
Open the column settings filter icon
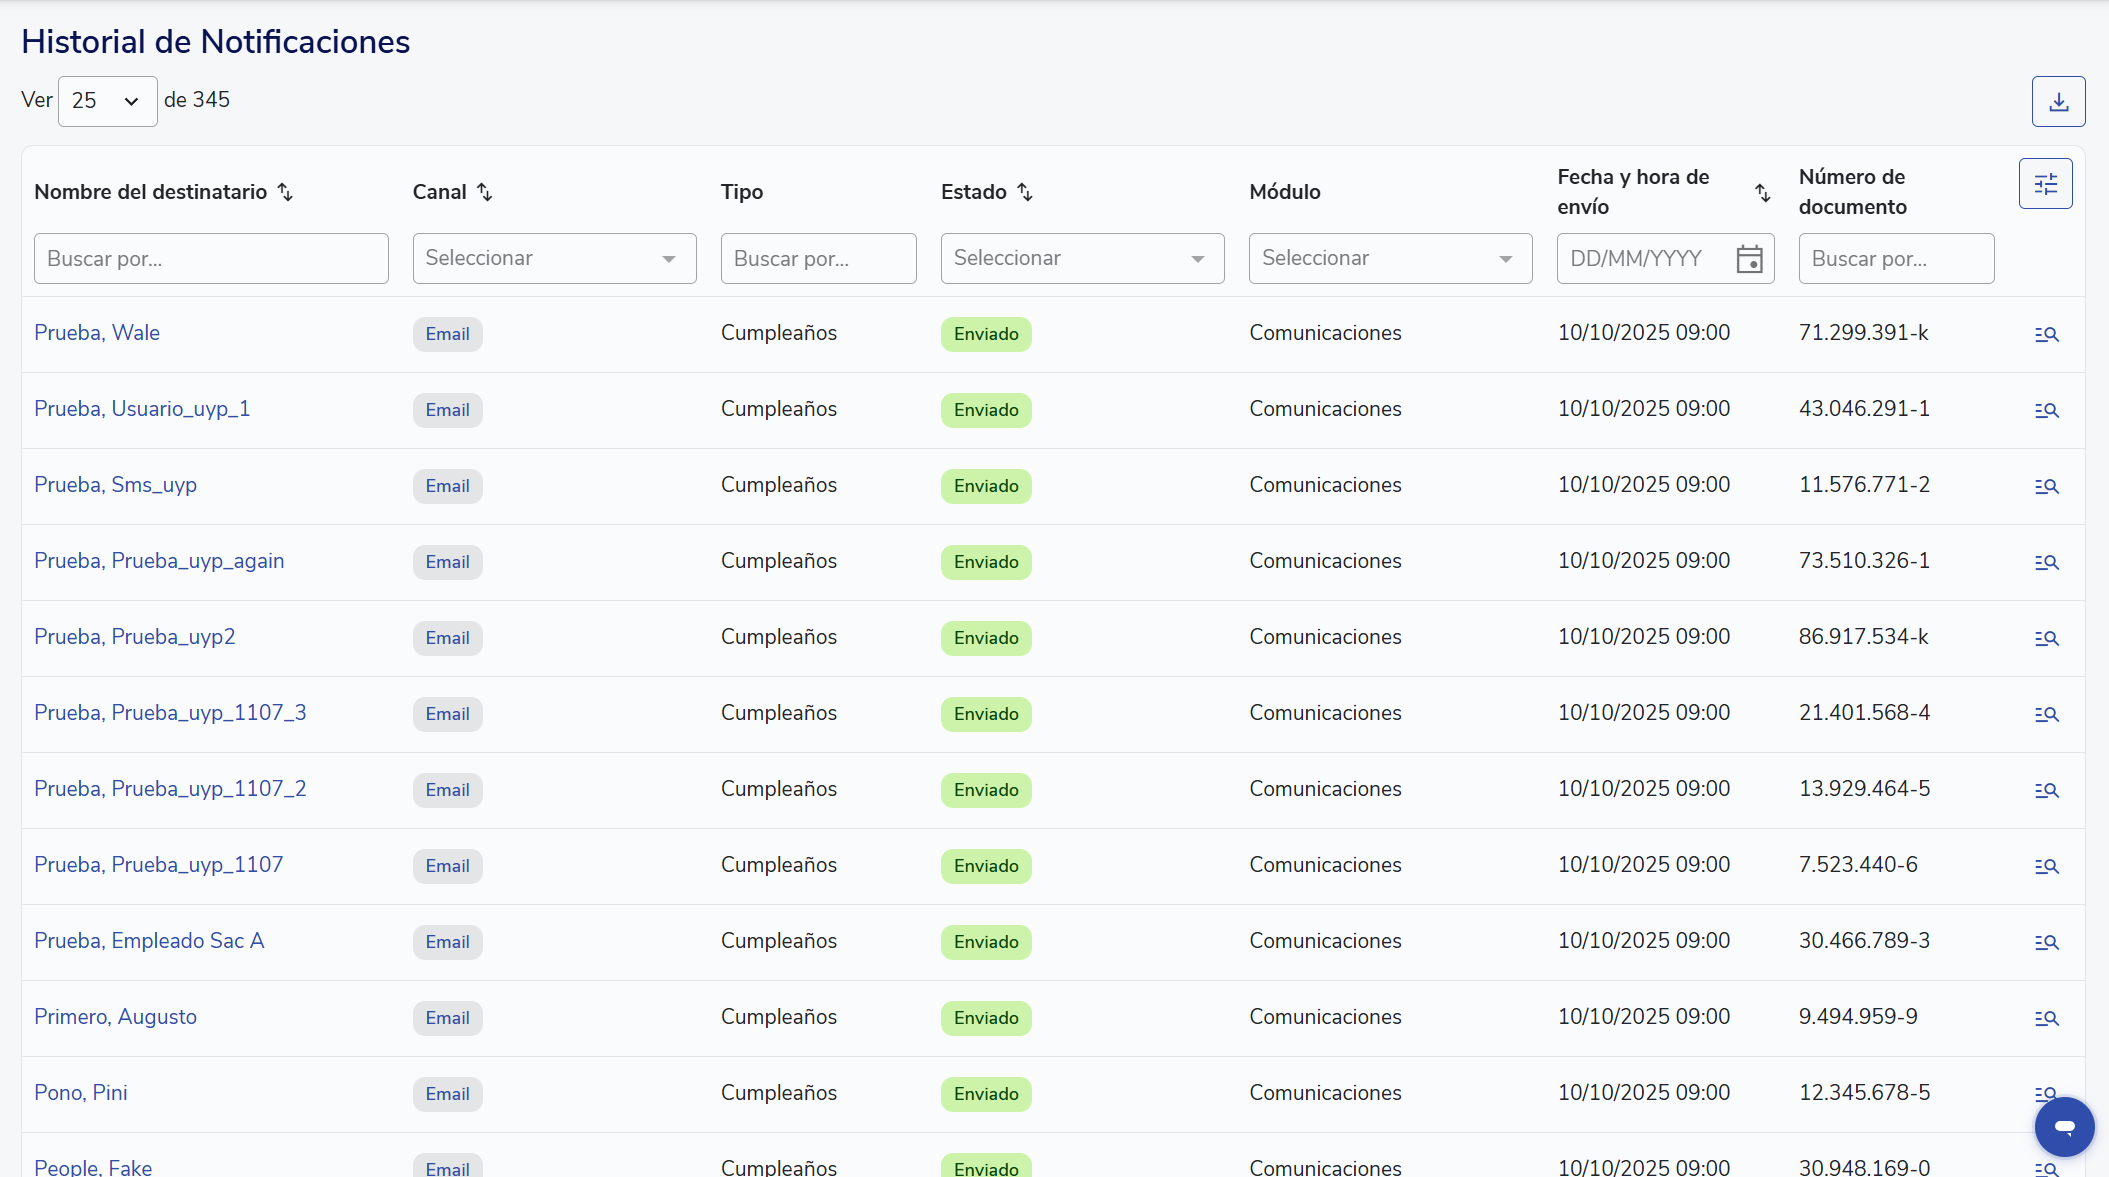[2045, 184]
